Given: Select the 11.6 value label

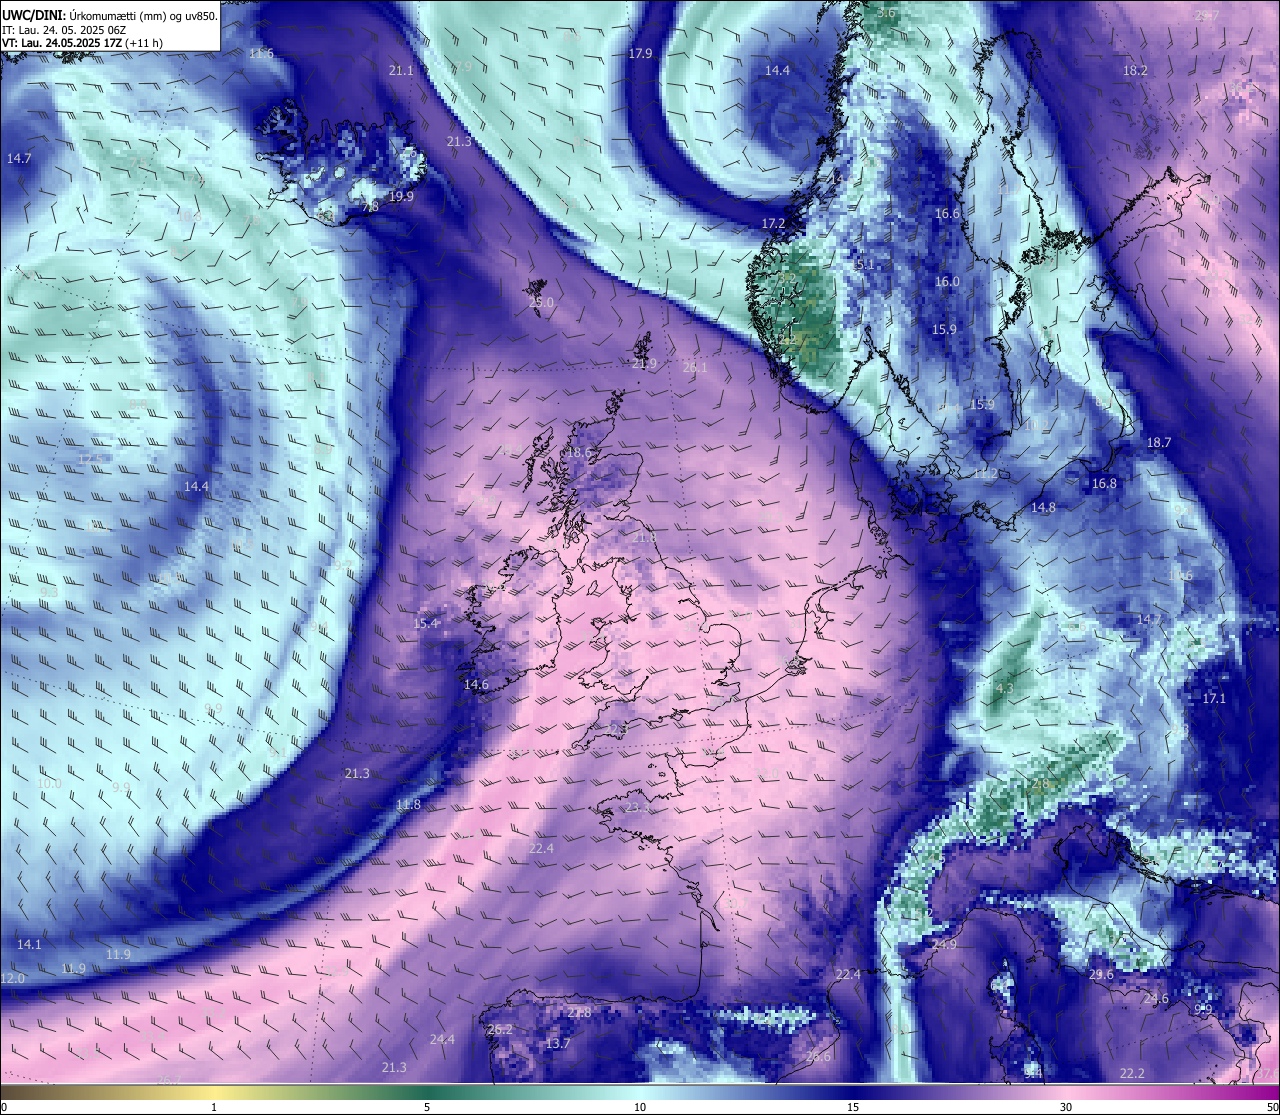Looking at the screenshot, I should pyautogui.click(x=261, y=53).
